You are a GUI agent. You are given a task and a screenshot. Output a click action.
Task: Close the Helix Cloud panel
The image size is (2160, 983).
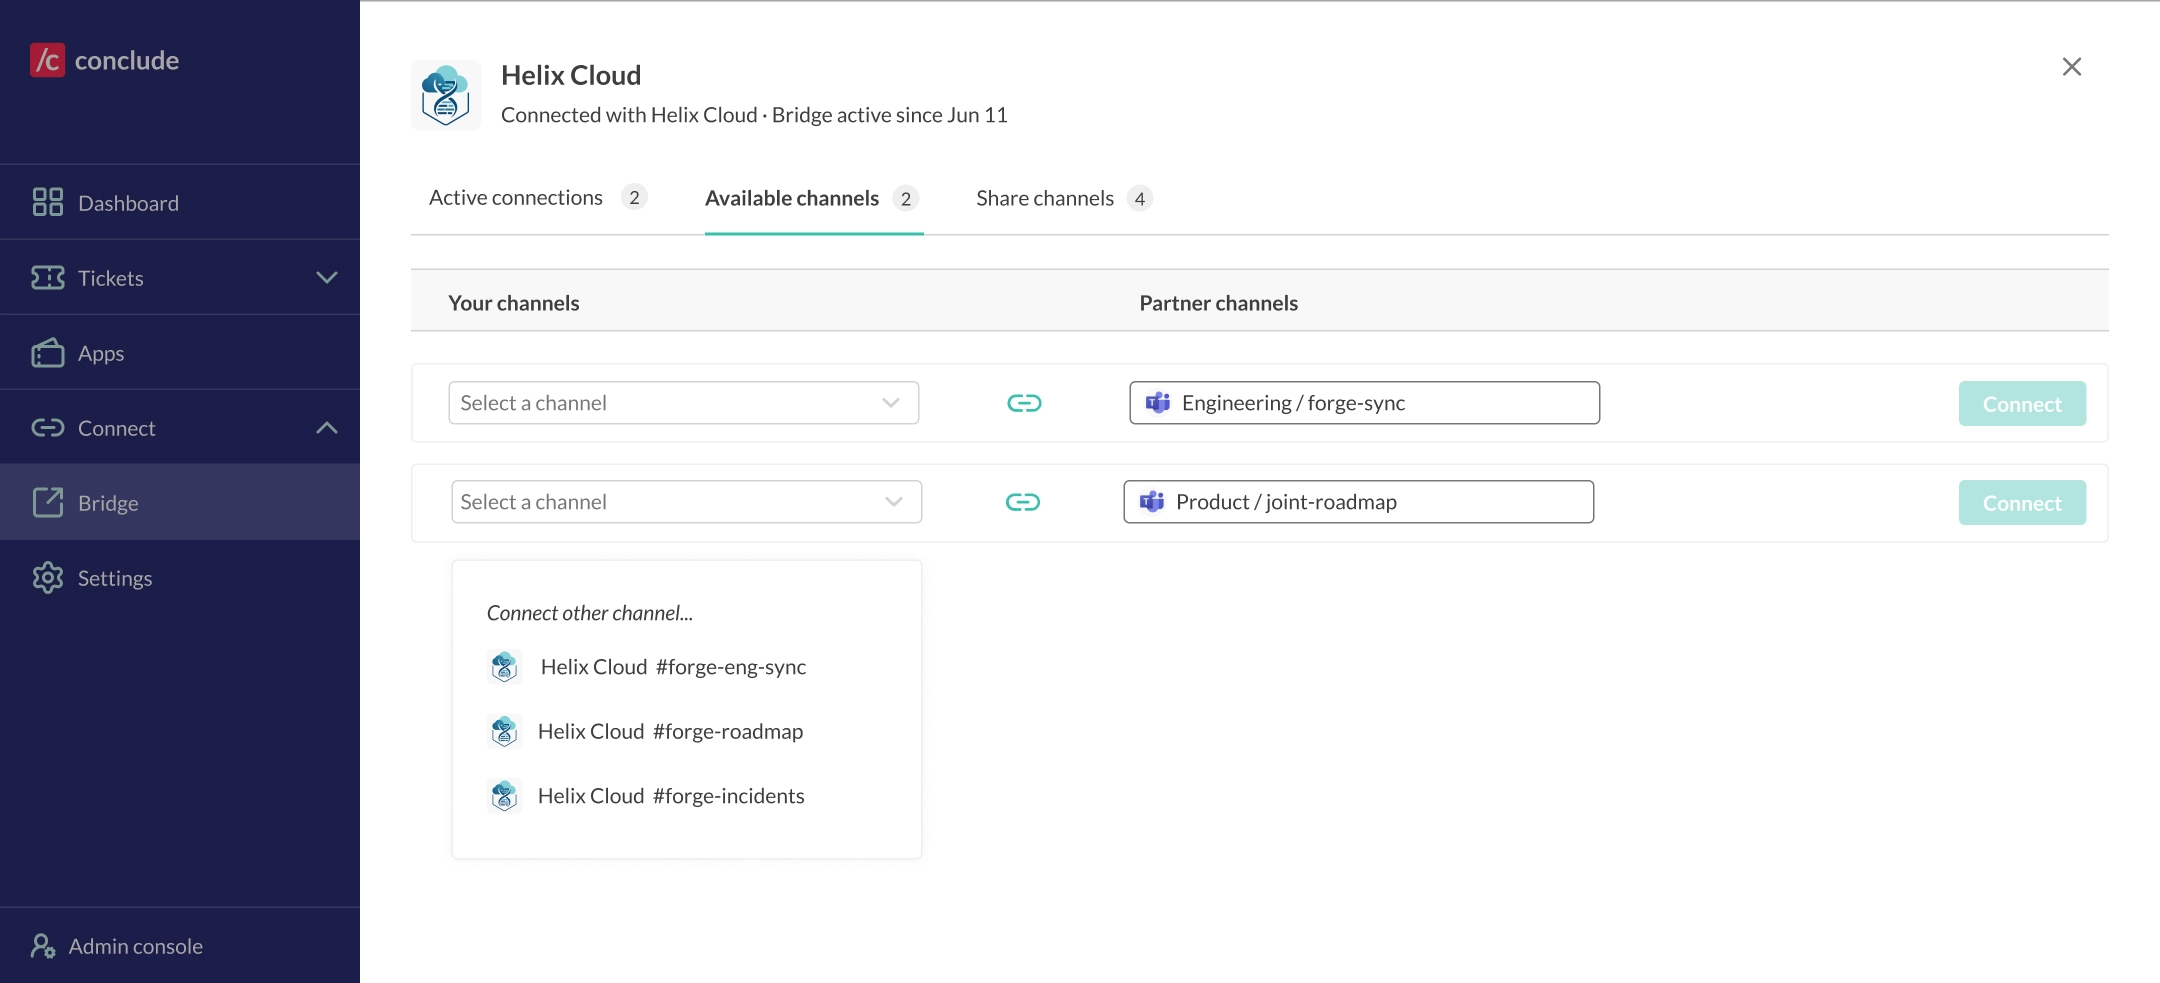tap(2071, 66)
